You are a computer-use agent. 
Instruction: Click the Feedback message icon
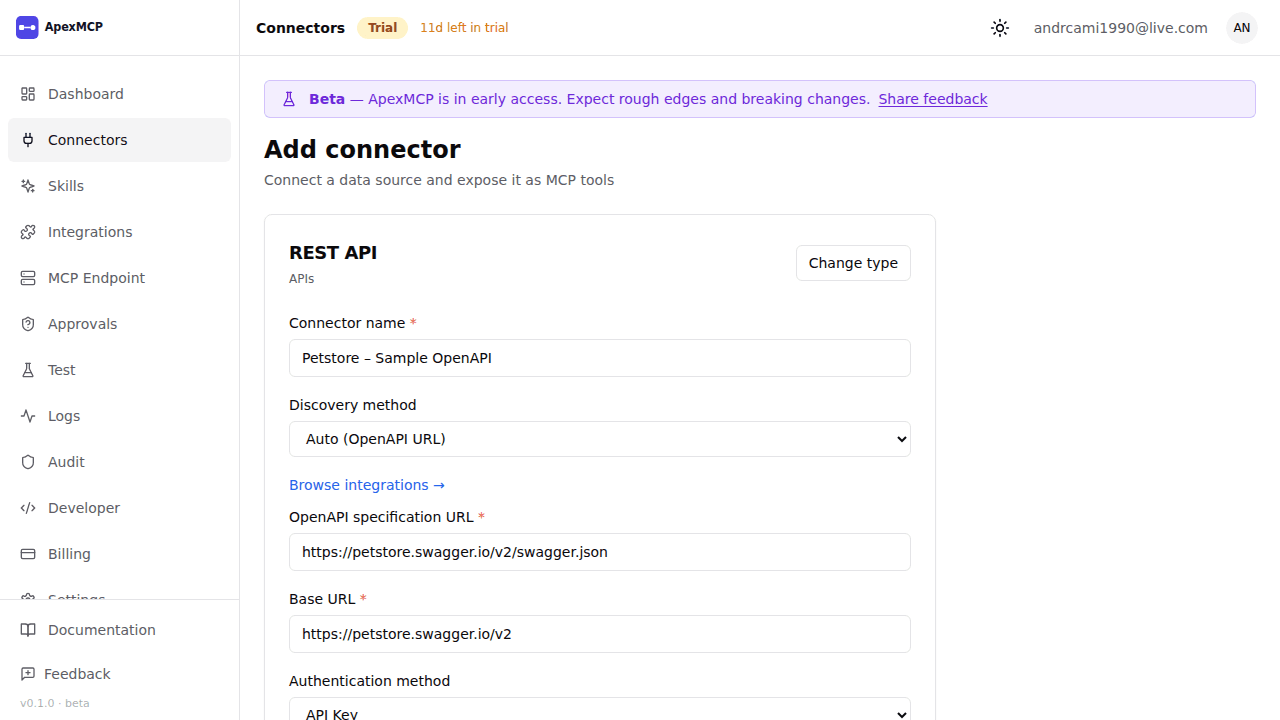coord(28,674)
